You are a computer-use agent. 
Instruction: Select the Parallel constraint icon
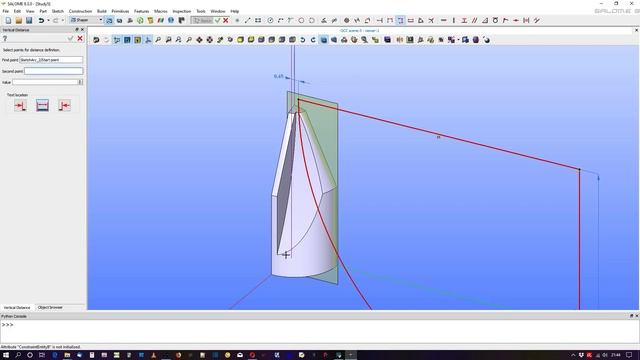(474, 20)
